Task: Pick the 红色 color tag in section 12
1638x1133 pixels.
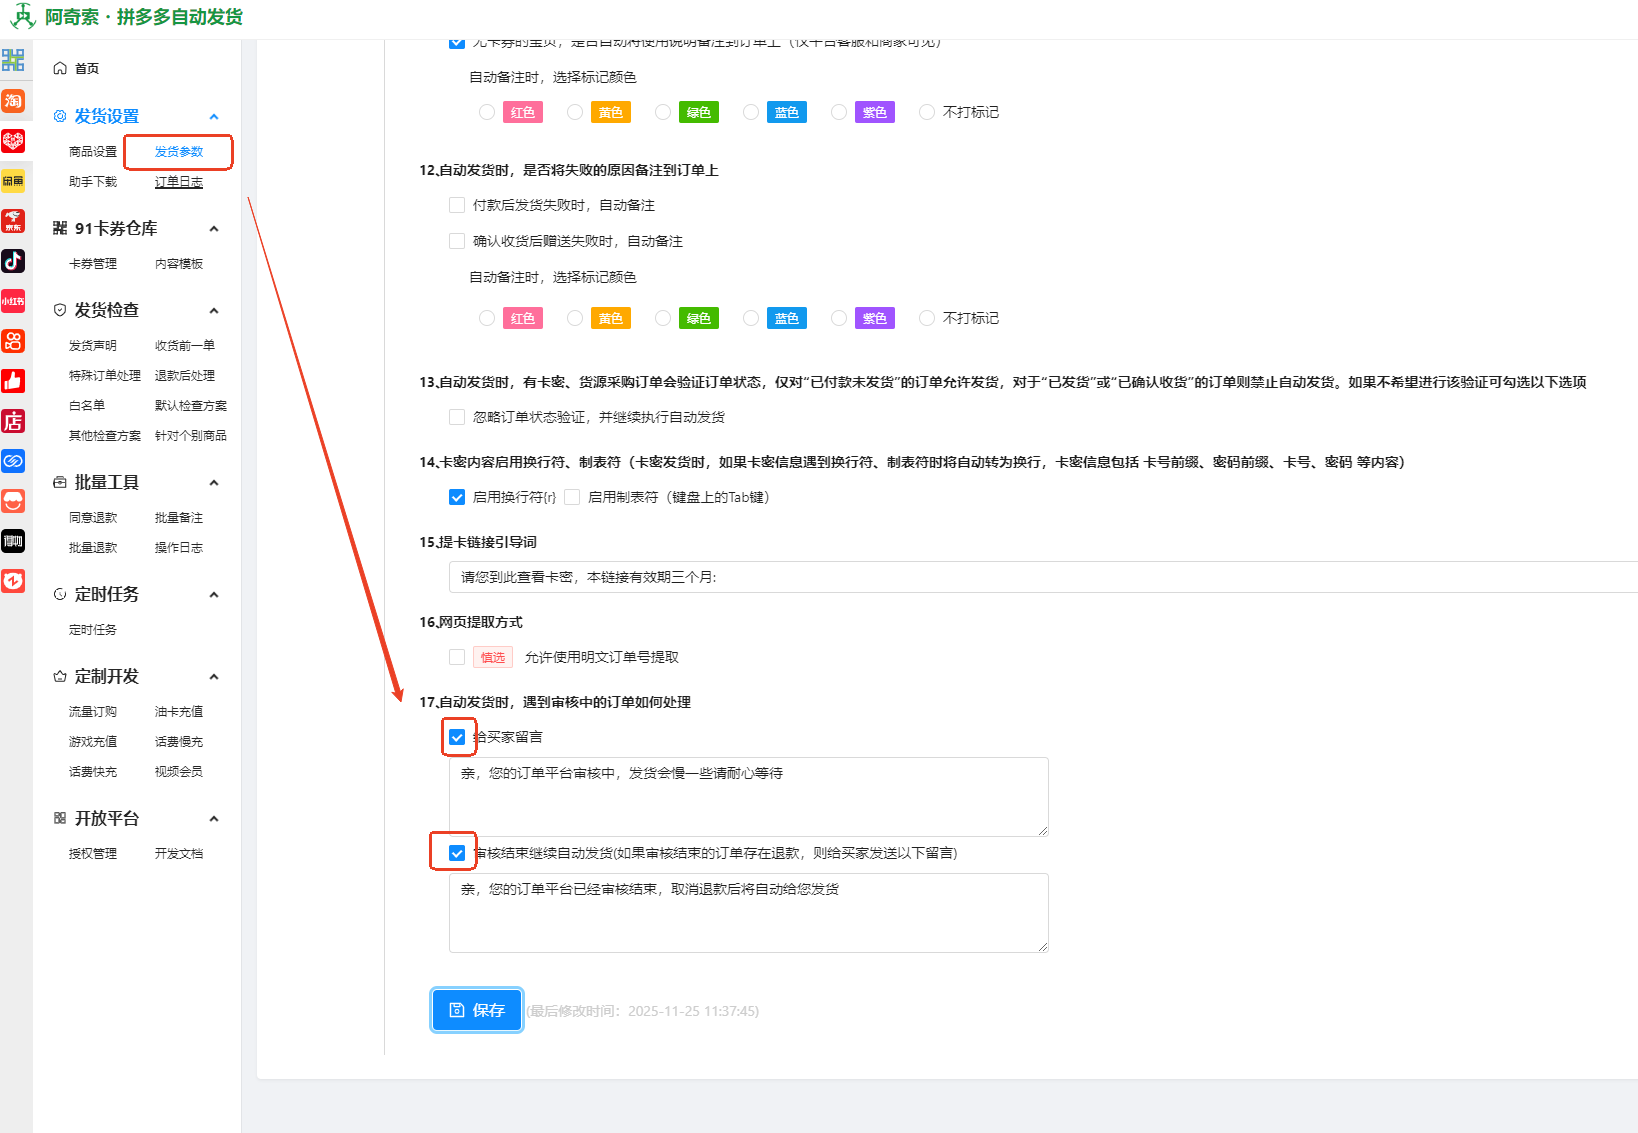Action: tap(523, 318)
